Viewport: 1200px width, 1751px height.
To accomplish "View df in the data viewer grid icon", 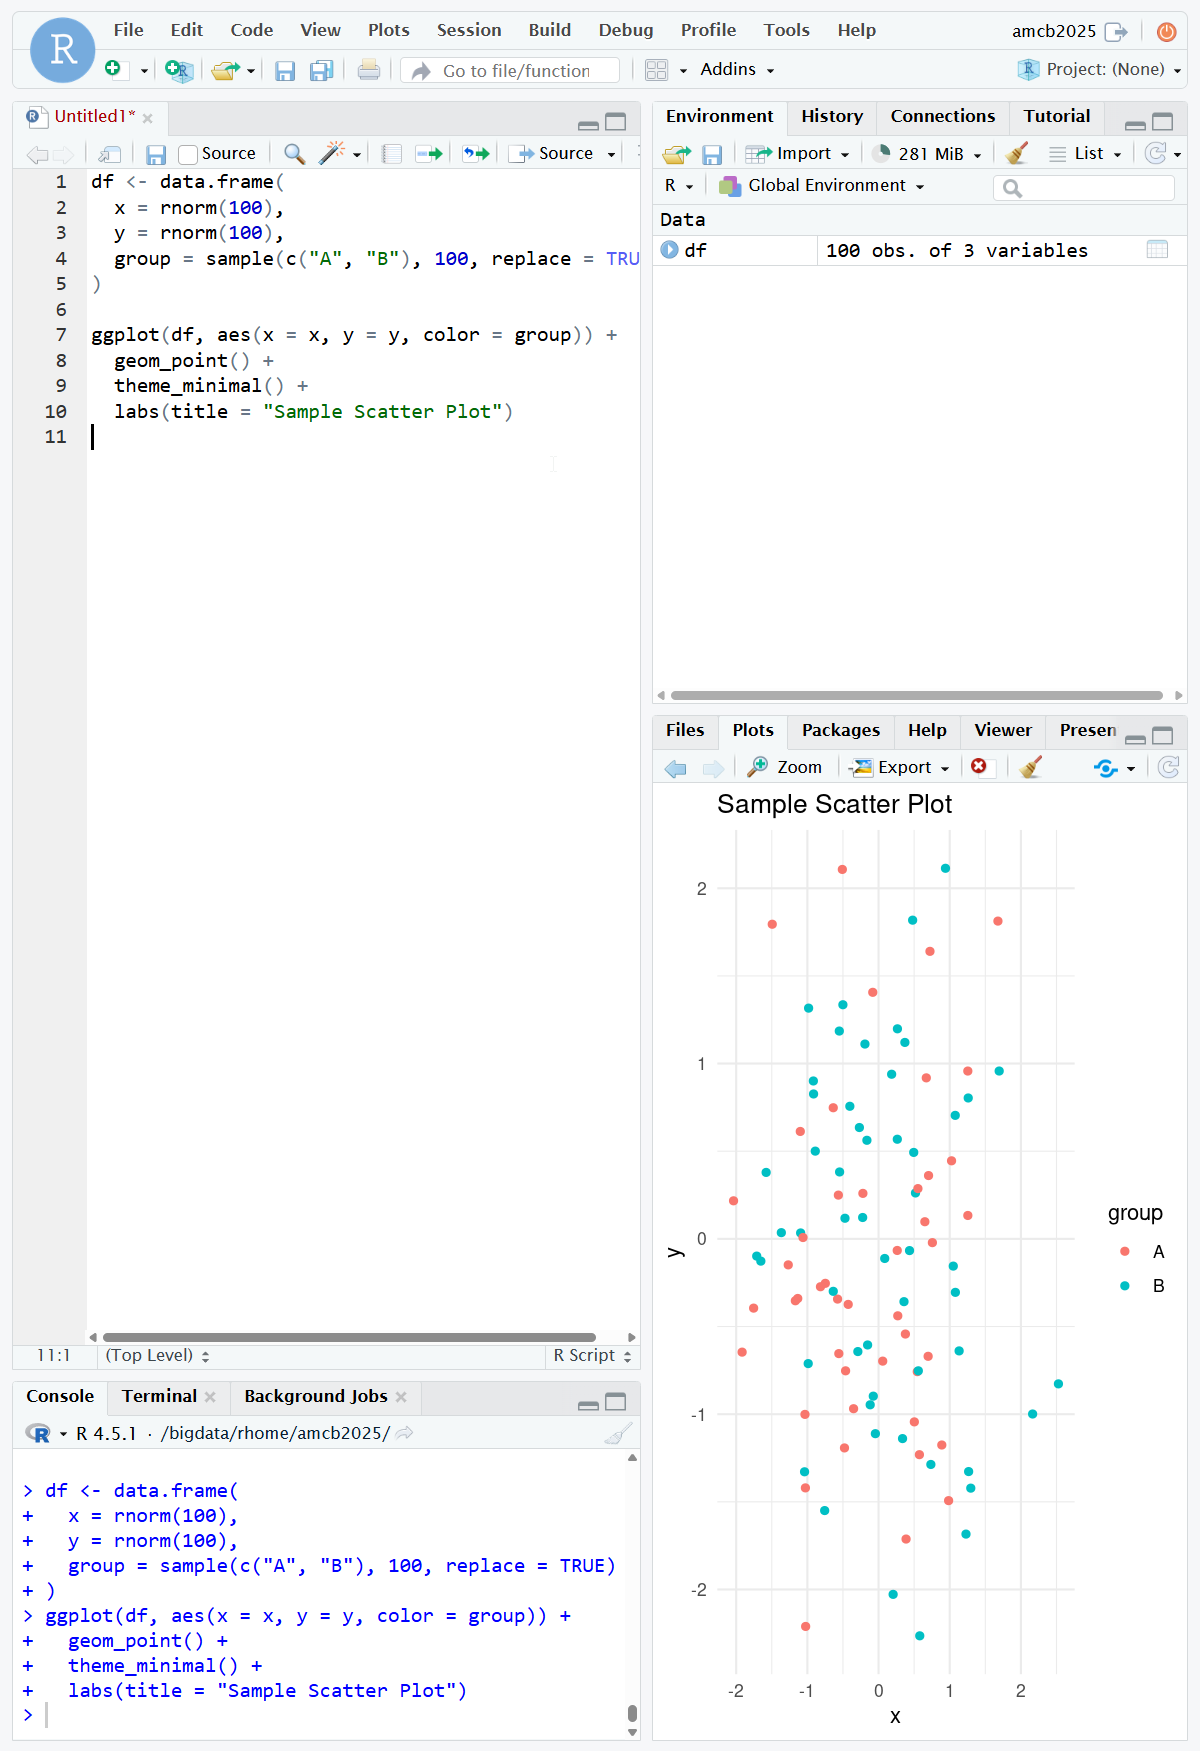I will pyautogui.click(x=1157, y=250).
